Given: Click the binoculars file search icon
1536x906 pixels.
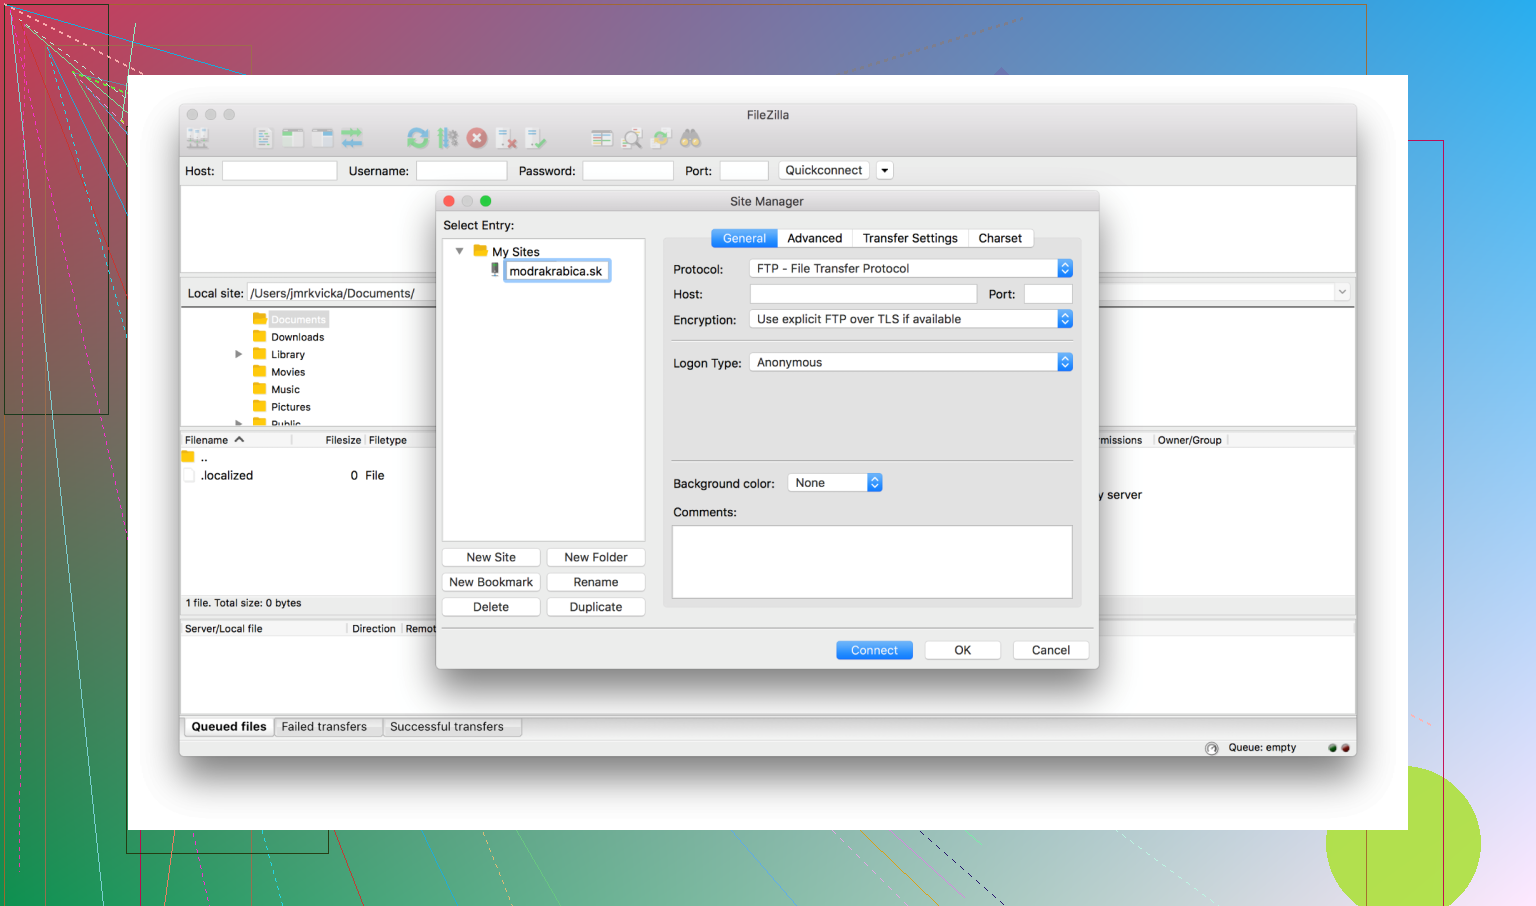Looking at the screenshot, I should tap(690, 139).
